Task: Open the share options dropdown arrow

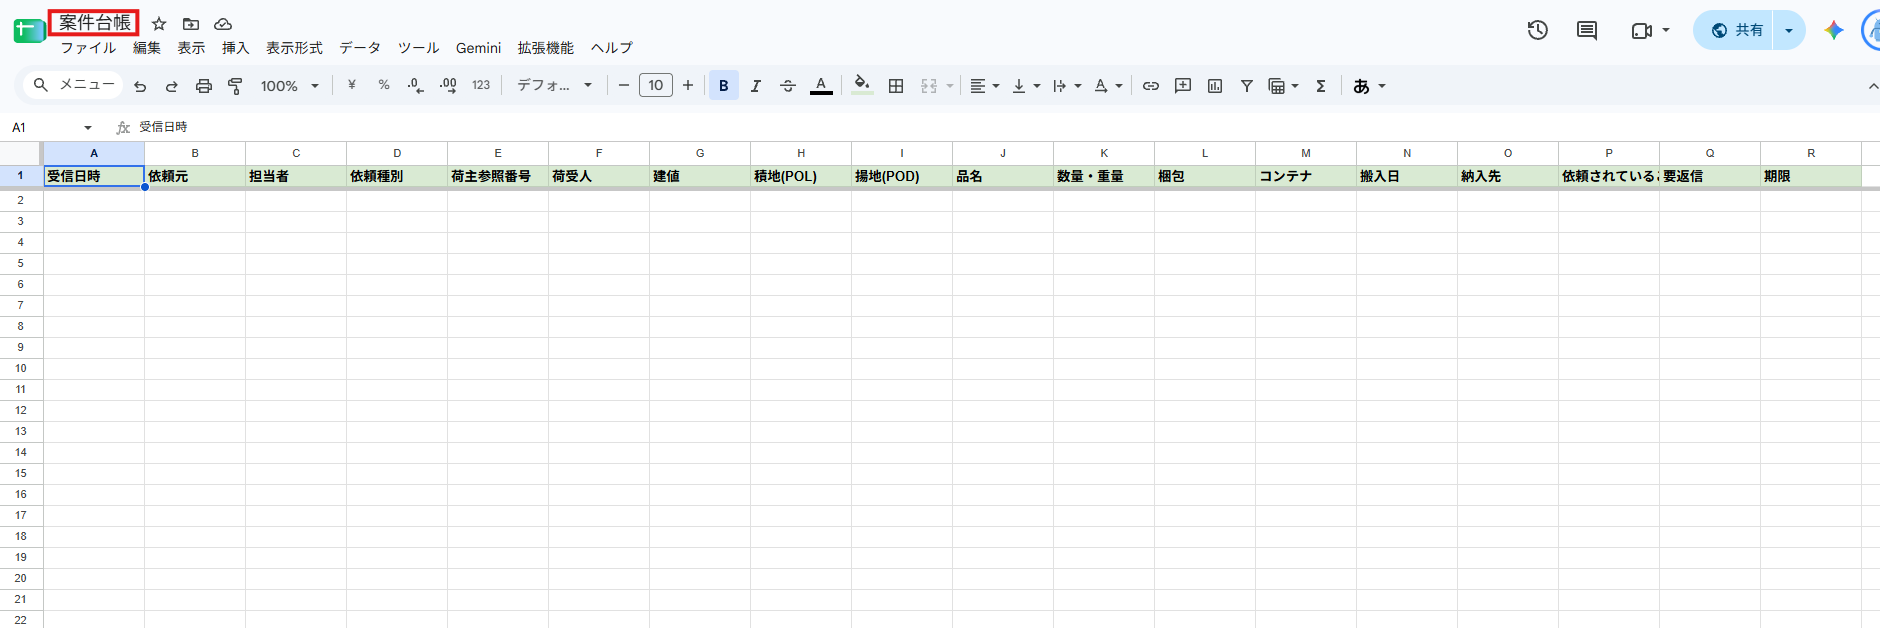Action: [x=1789, y=30]
